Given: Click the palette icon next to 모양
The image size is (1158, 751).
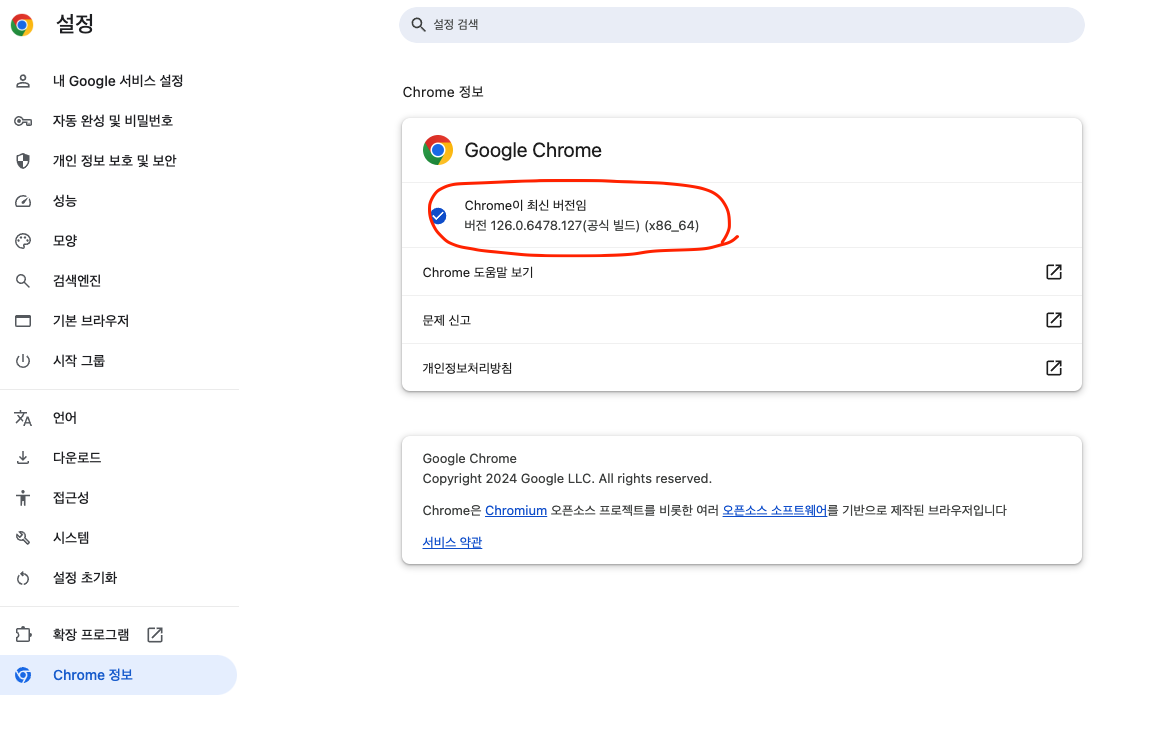Looking at the screenshot, I should pyautogui.click(x=23, y=241).
